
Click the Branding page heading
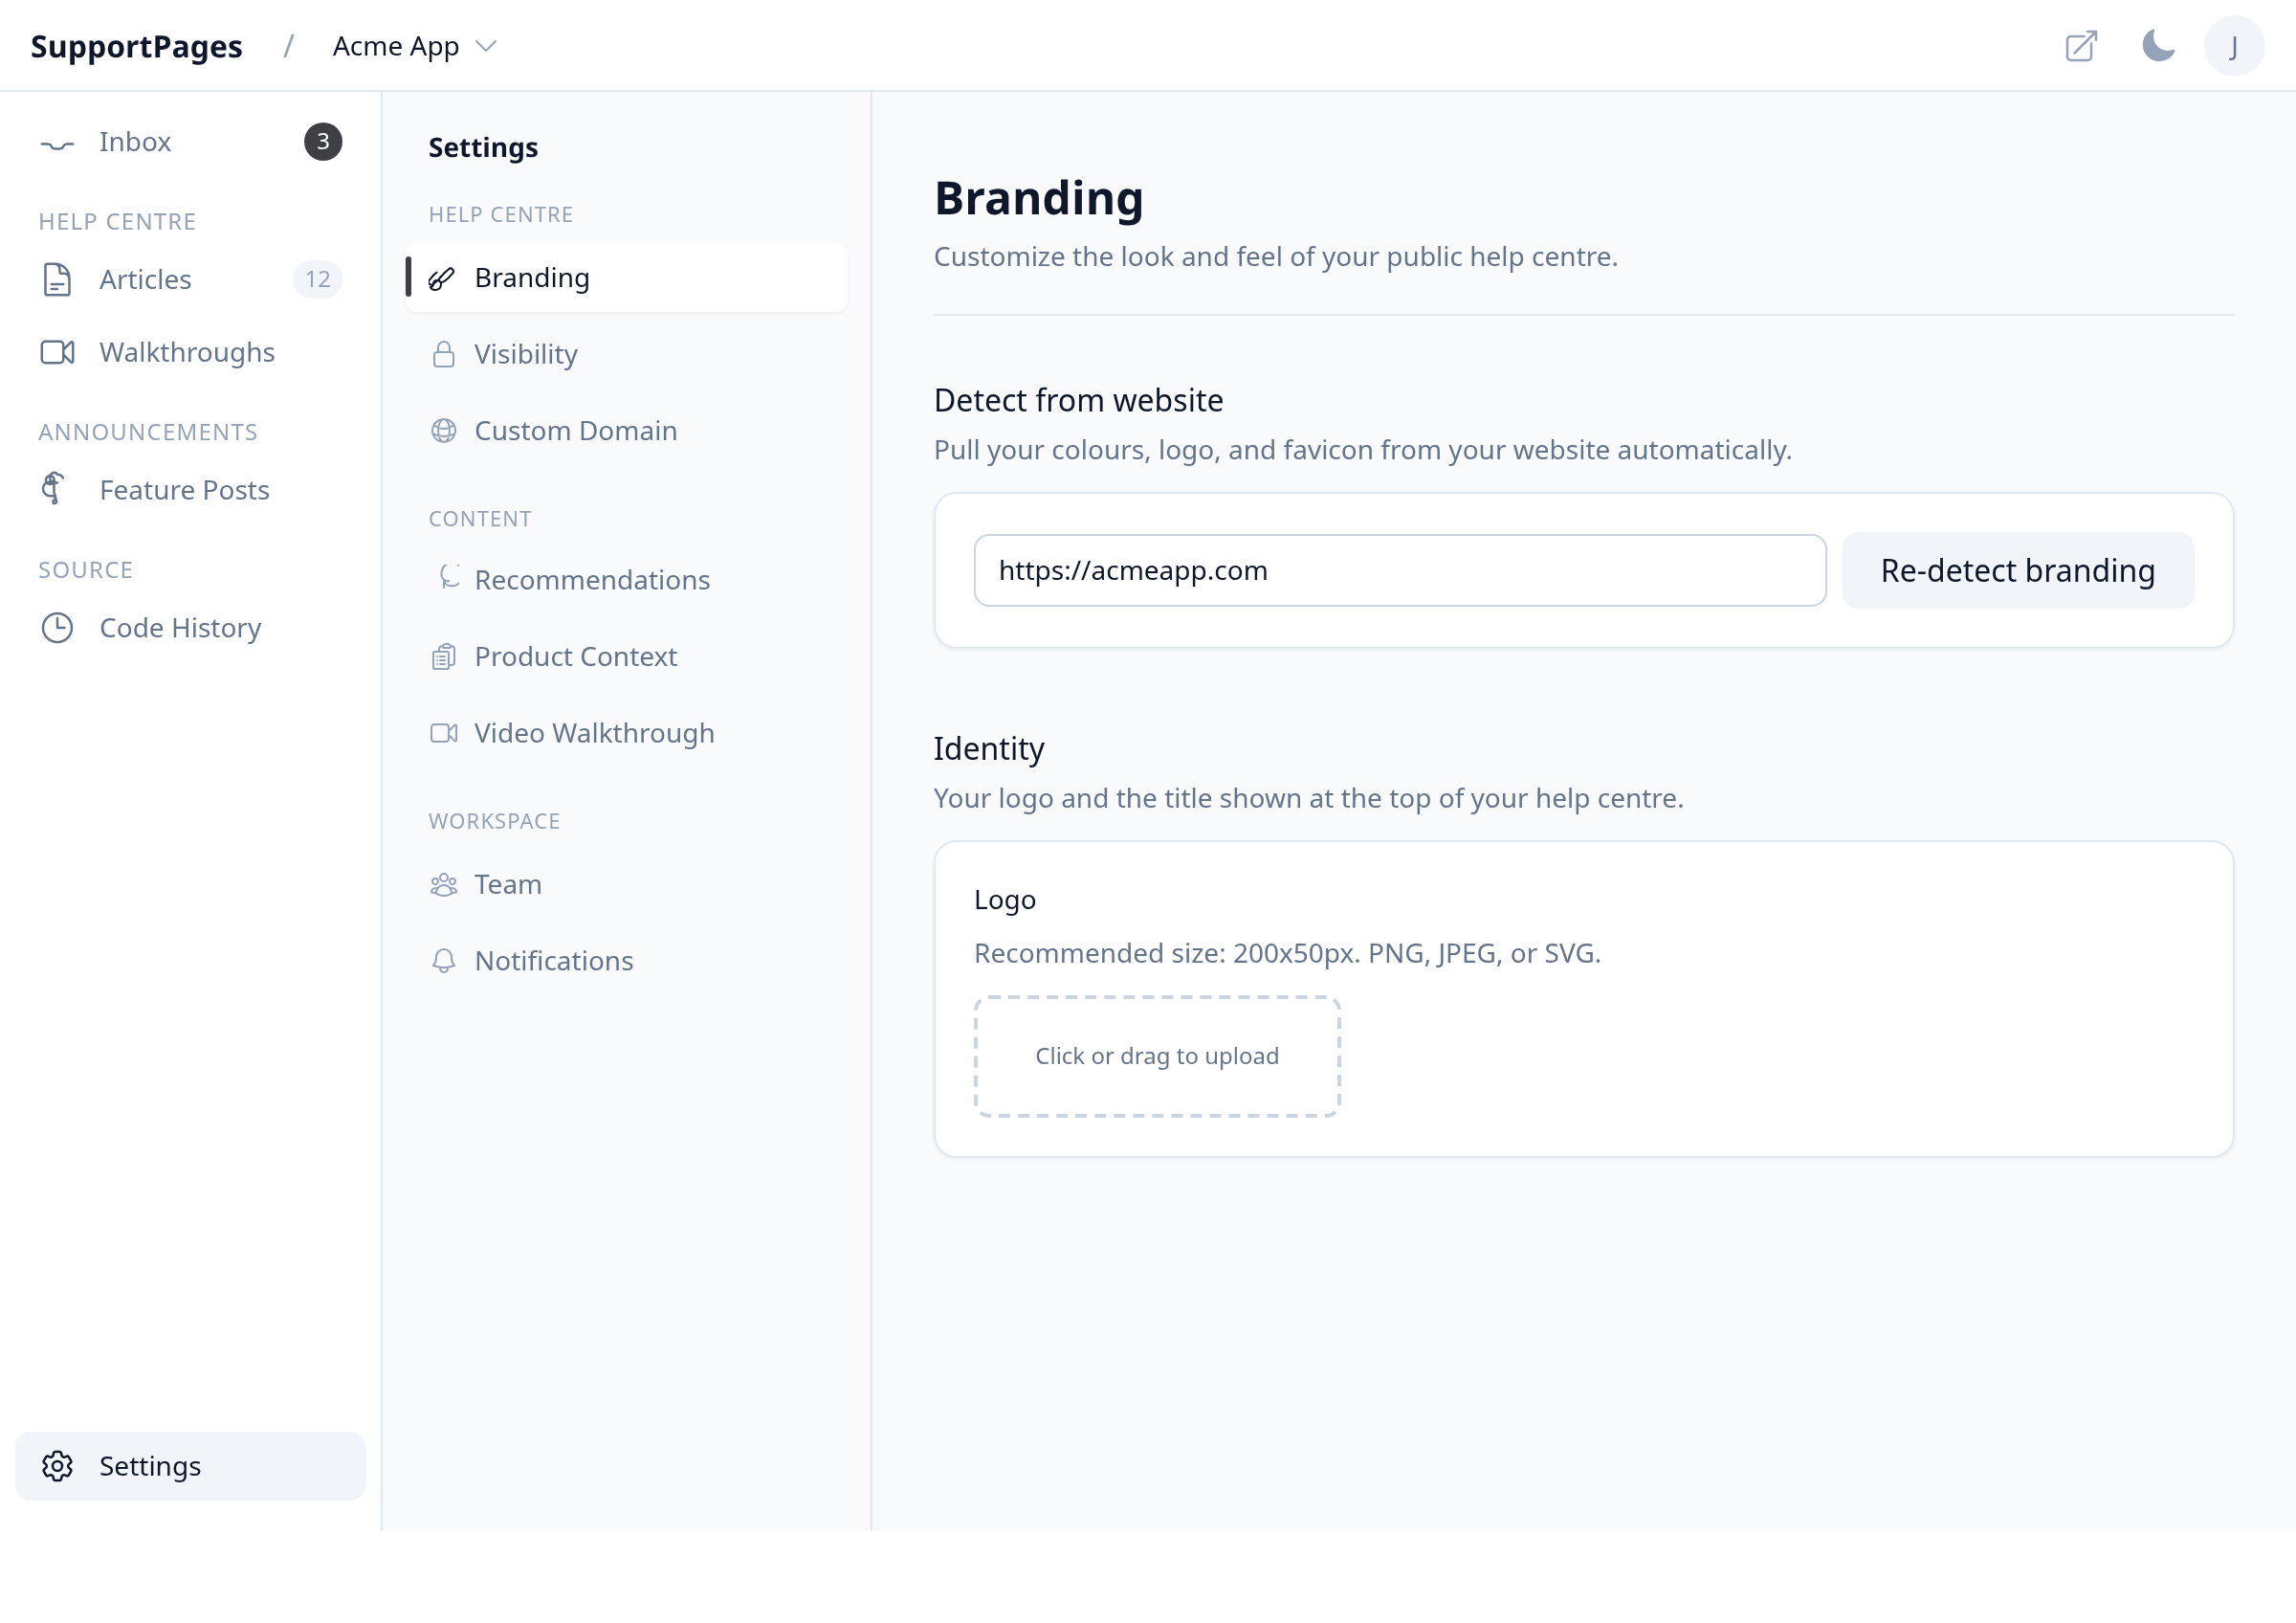1039,198
